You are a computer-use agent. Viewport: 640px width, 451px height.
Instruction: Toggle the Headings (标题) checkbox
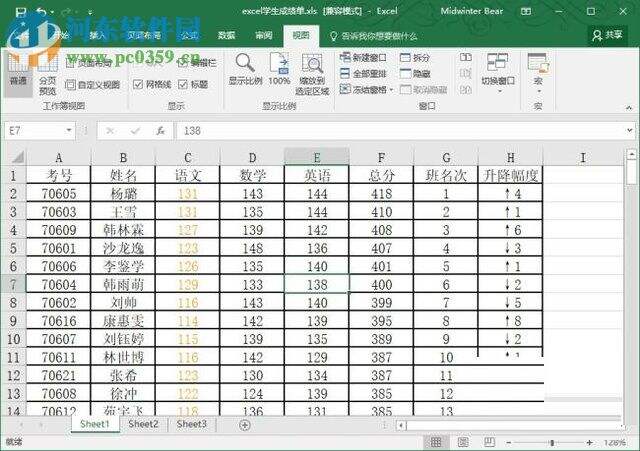click(x=182, y=84)
